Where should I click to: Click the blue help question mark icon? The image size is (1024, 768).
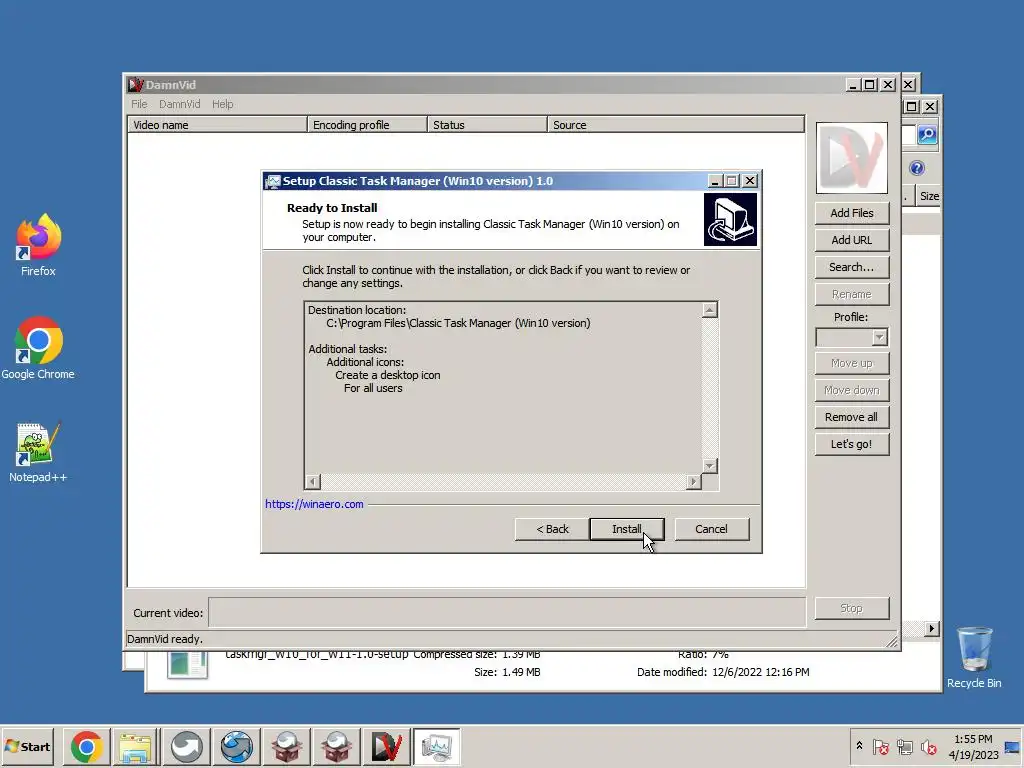point(917,168)
